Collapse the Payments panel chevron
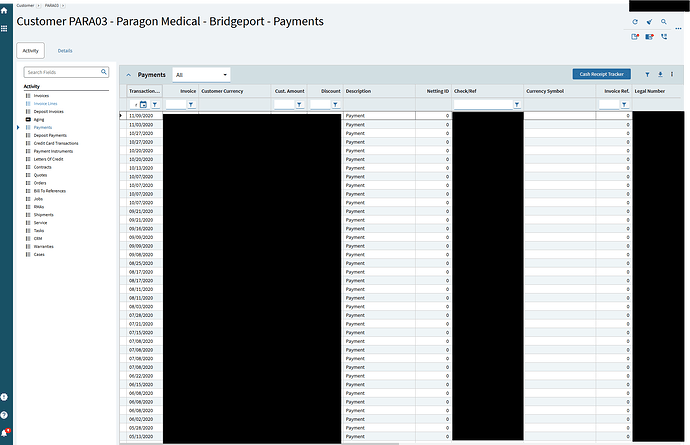 point(128,75)
